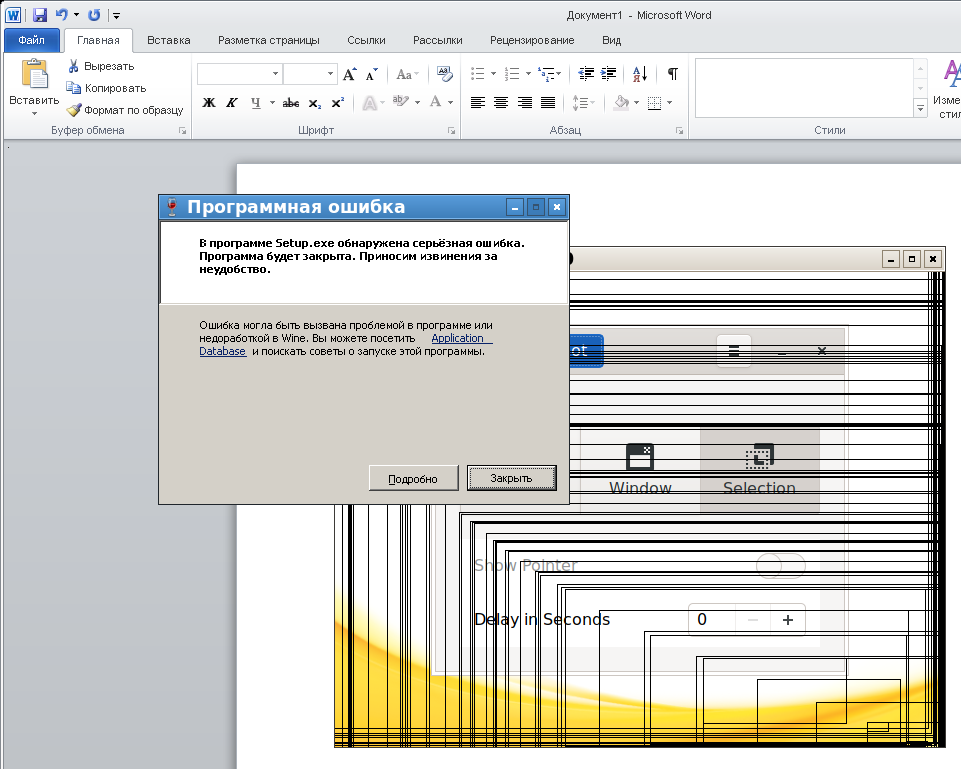The height and width of the screenshot is (769, 961).
Task: Switch to the Разметка страницы tab
Action: (268, 40)
